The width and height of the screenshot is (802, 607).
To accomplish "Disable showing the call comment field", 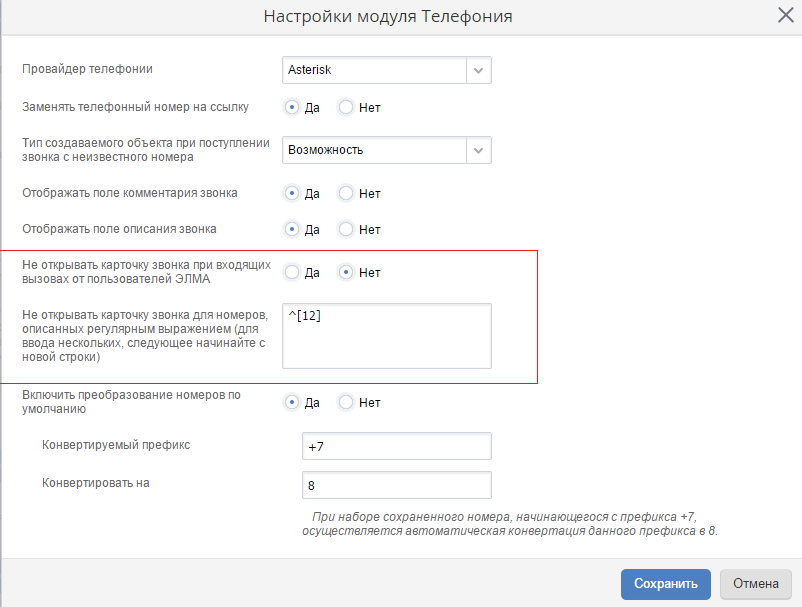I will tap(346, 193).
